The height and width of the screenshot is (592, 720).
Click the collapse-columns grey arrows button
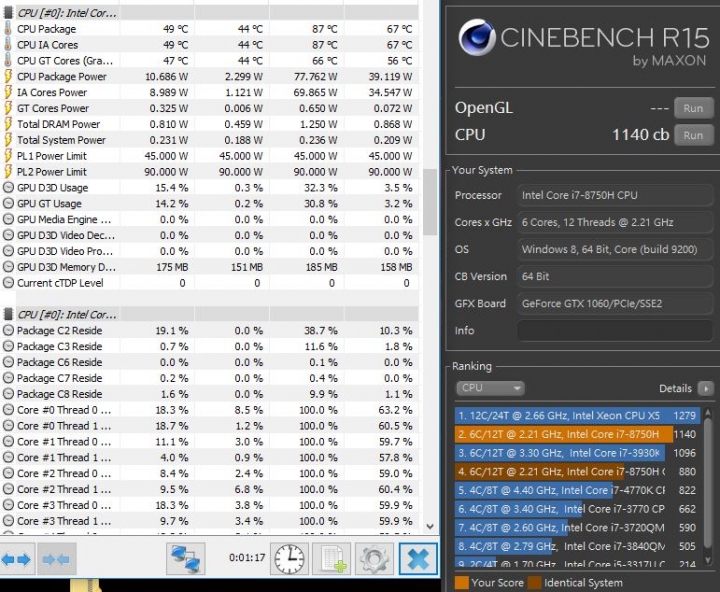click(56, 559)
